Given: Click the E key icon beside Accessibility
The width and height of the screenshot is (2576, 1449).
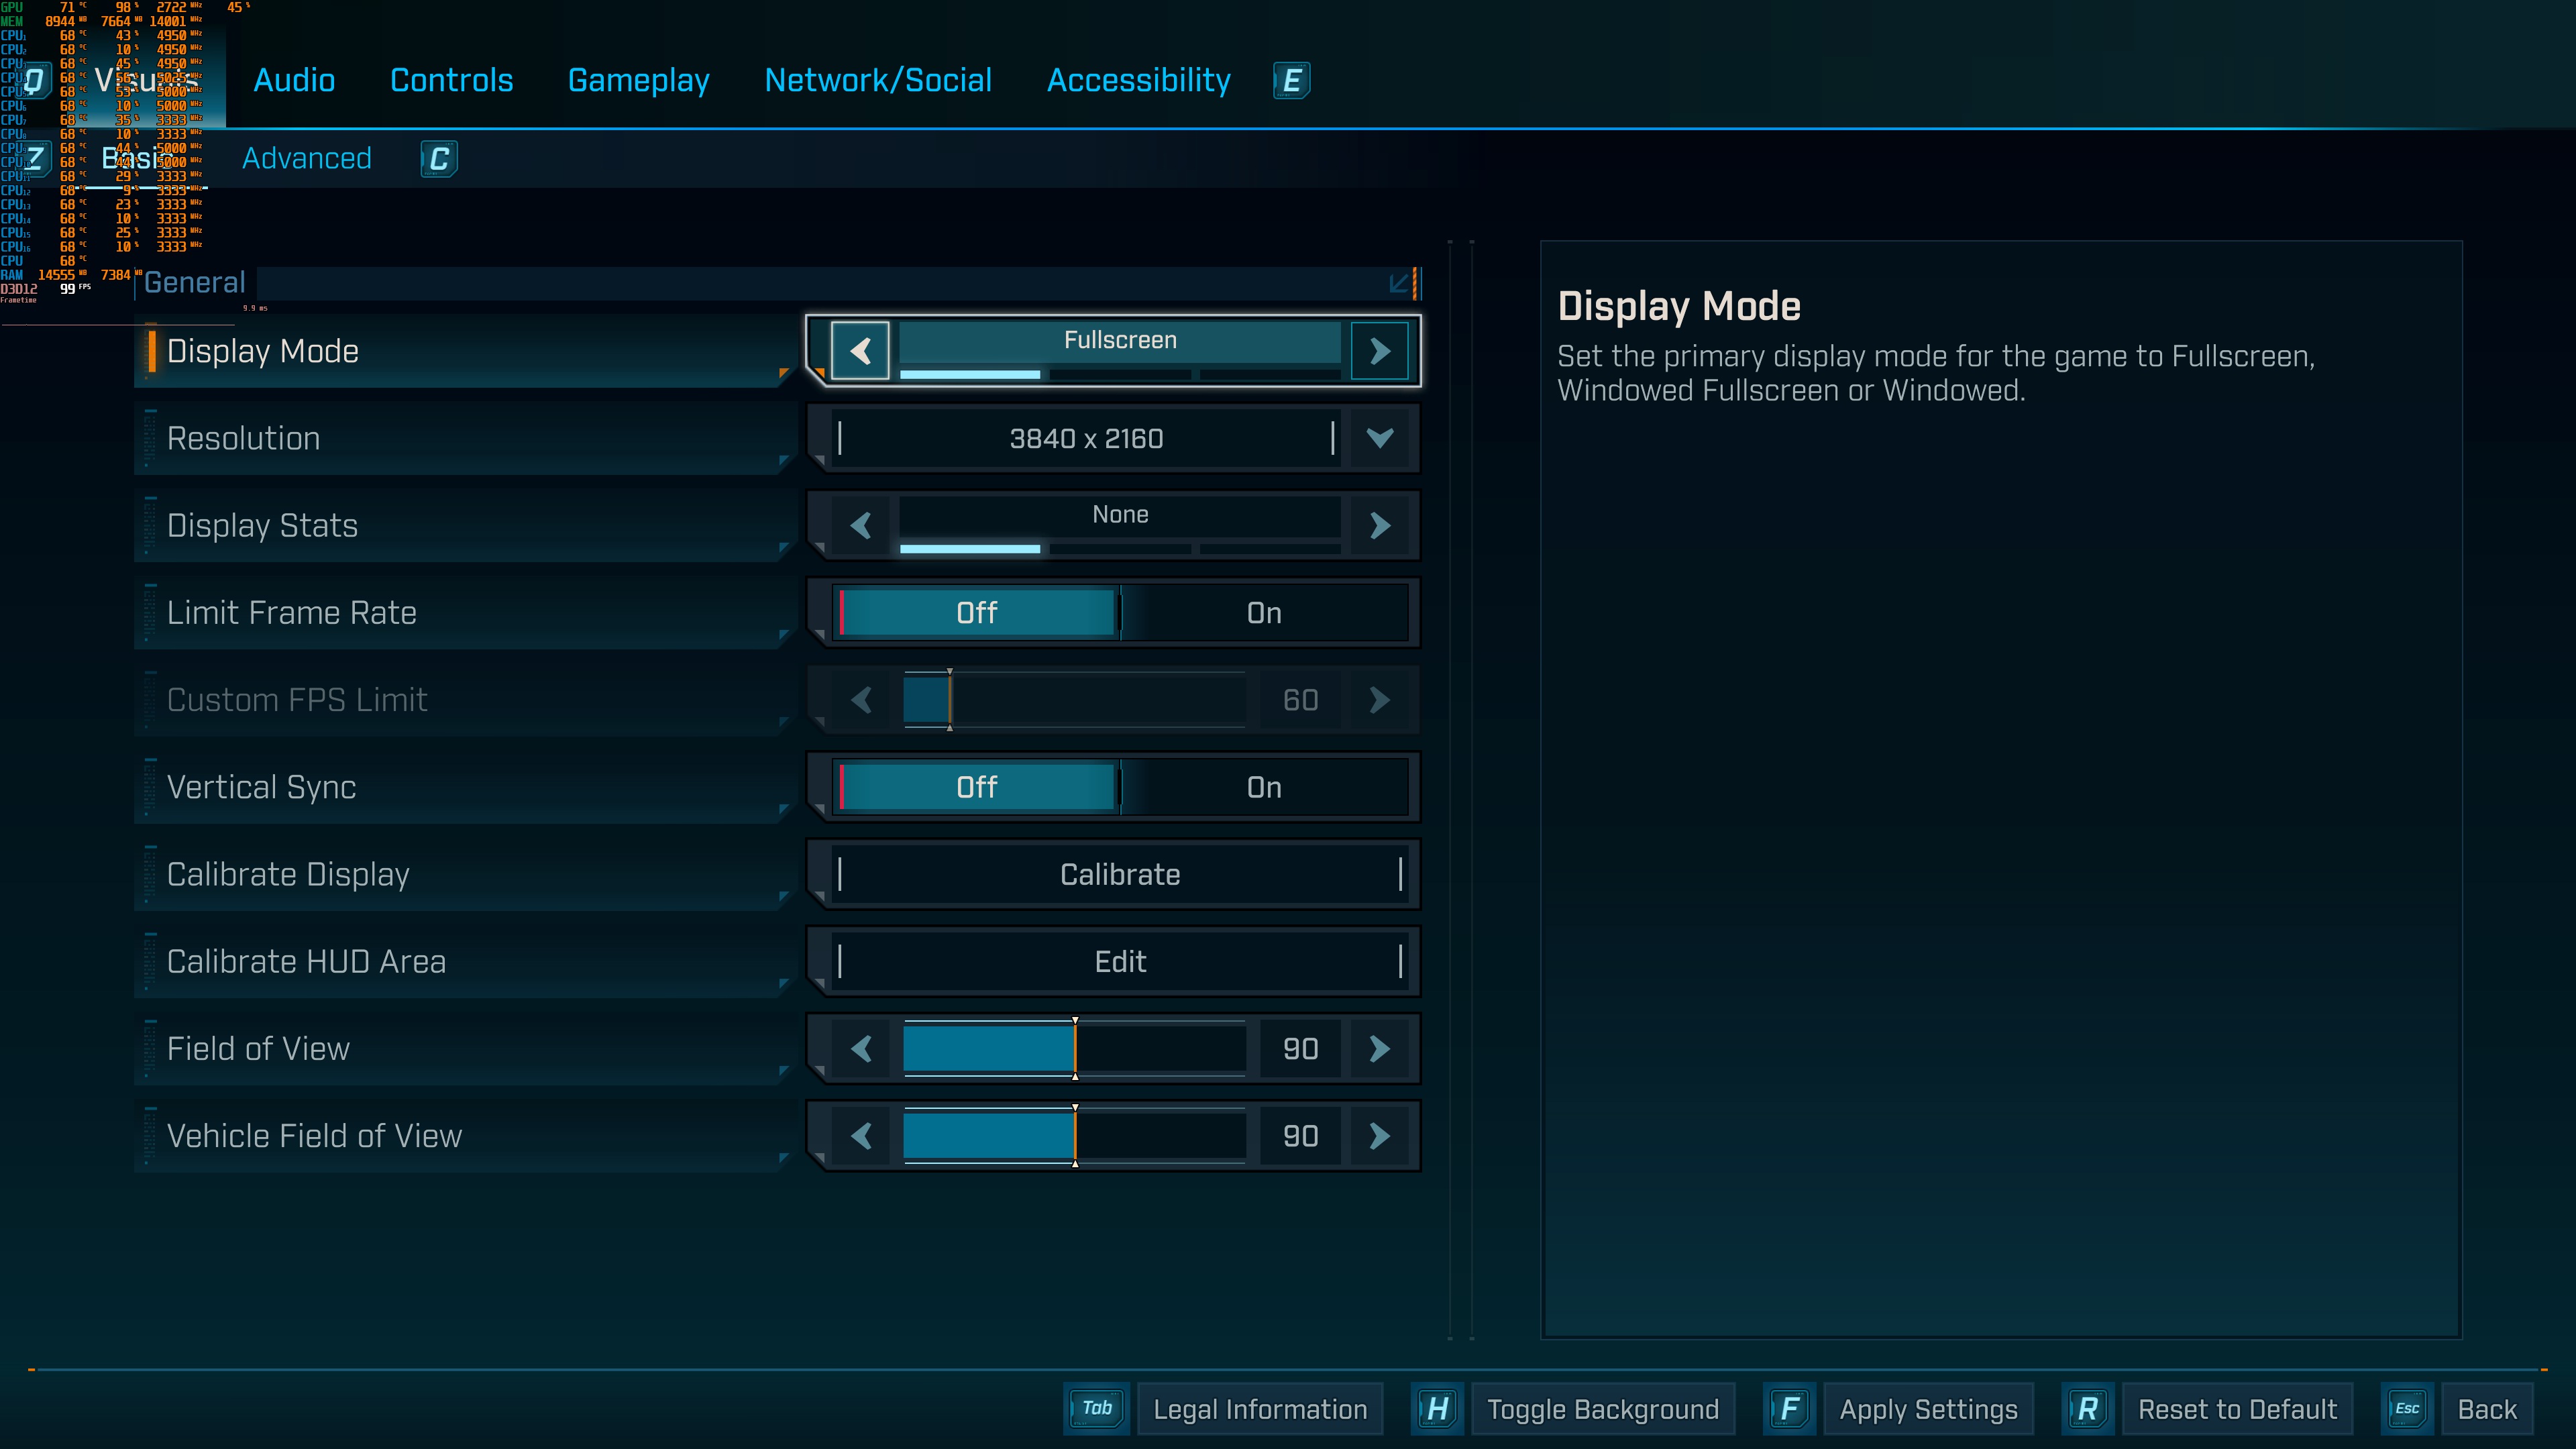Looking at the screenshot, I should click(1291, 80).
